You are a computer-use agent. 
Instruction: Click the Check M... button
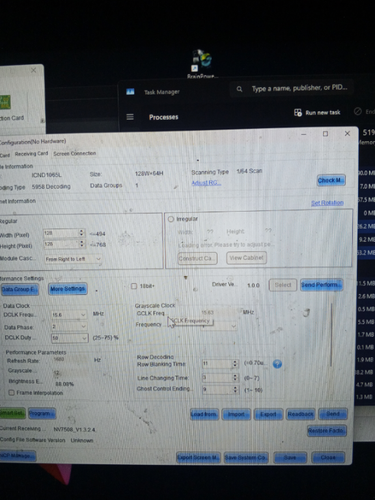tap(331, 180)
